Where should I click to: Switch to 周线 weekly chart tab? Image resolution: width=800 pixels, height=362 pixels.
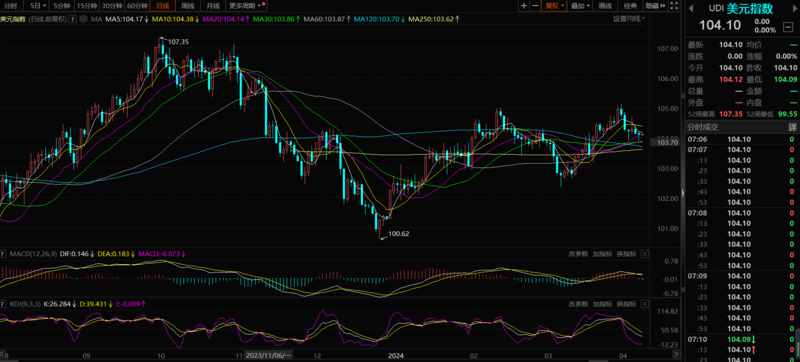pyautogui.click(x=188, y=6)
